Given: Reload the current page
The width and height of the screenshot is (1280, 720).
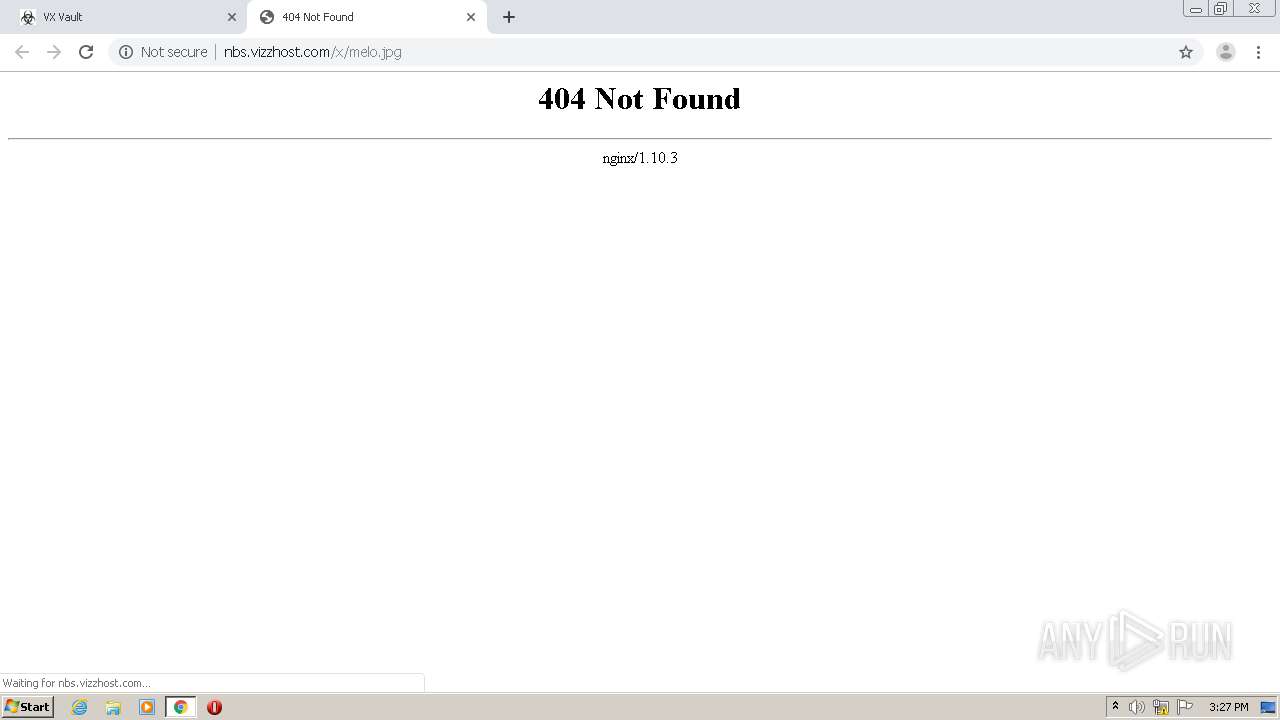Looking at the screenshot, I should click(86, 52).
